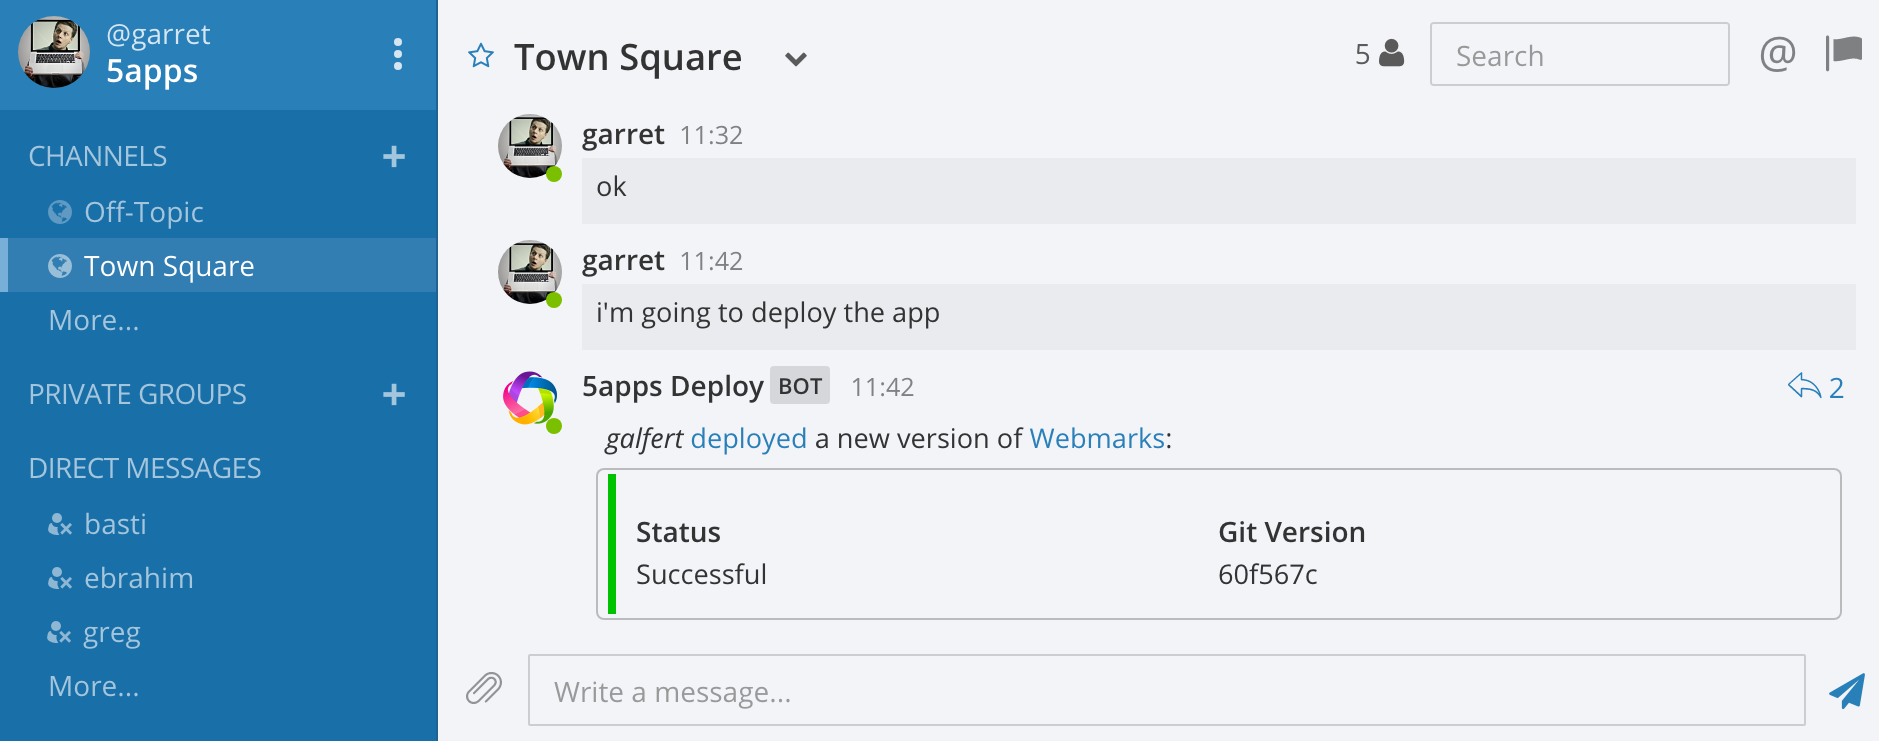Screen dimensions: 1879x741
Task: Favorite the channel with the star icon
Action: pos(481,56)
